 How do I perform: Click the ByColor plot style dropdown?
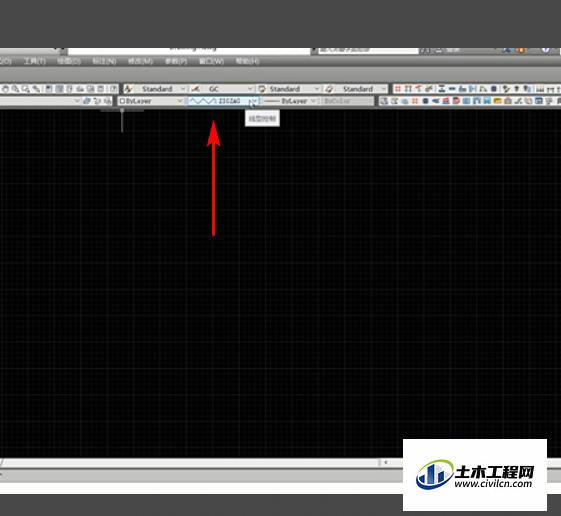[x=348, y=101]
